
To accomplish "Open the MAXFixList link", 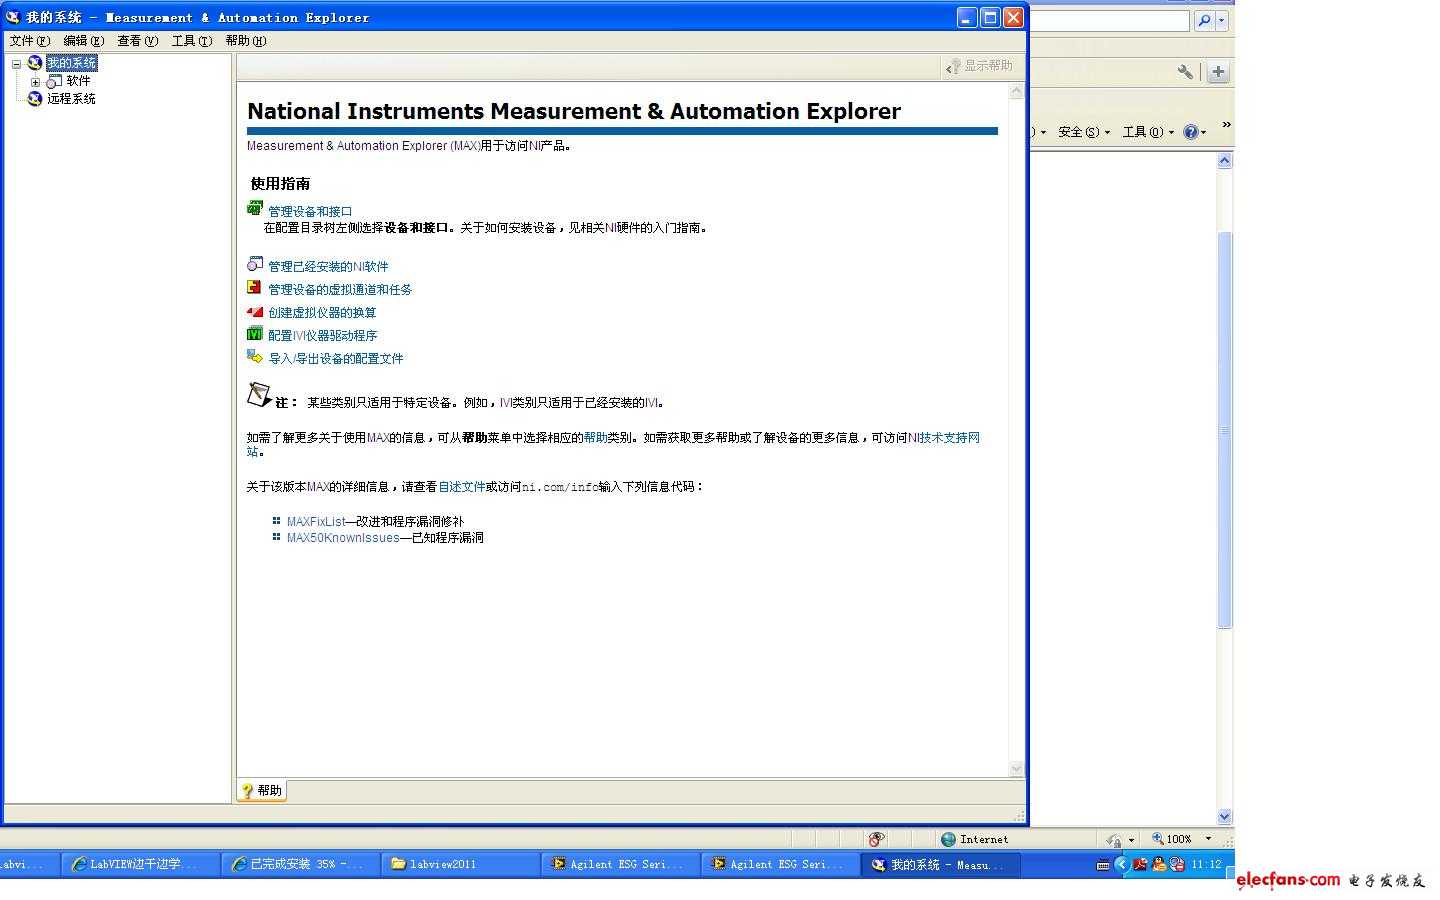I will (x=316, y=521).
